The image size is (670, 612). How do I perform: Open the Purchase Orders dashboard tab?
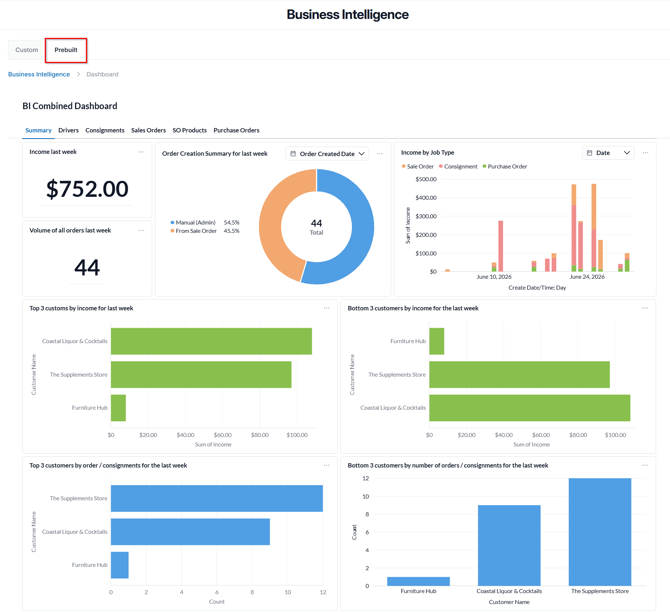236,130
